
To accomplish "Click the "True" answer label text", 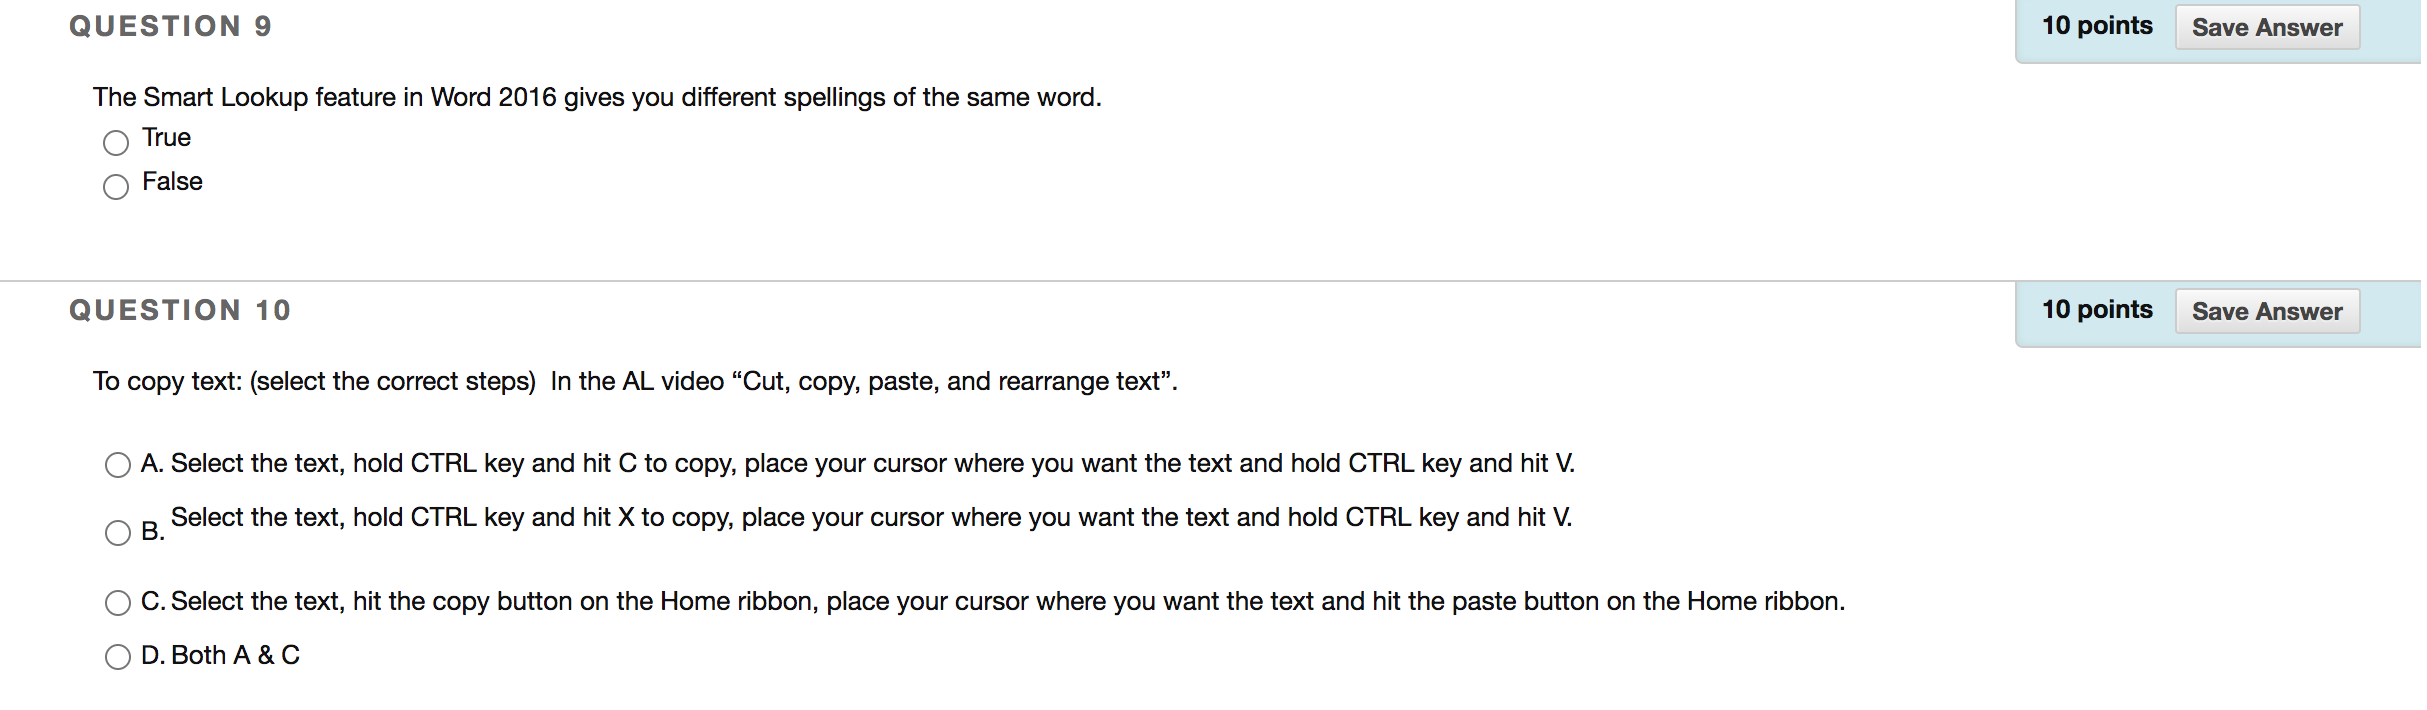I will tap(166, 137).
